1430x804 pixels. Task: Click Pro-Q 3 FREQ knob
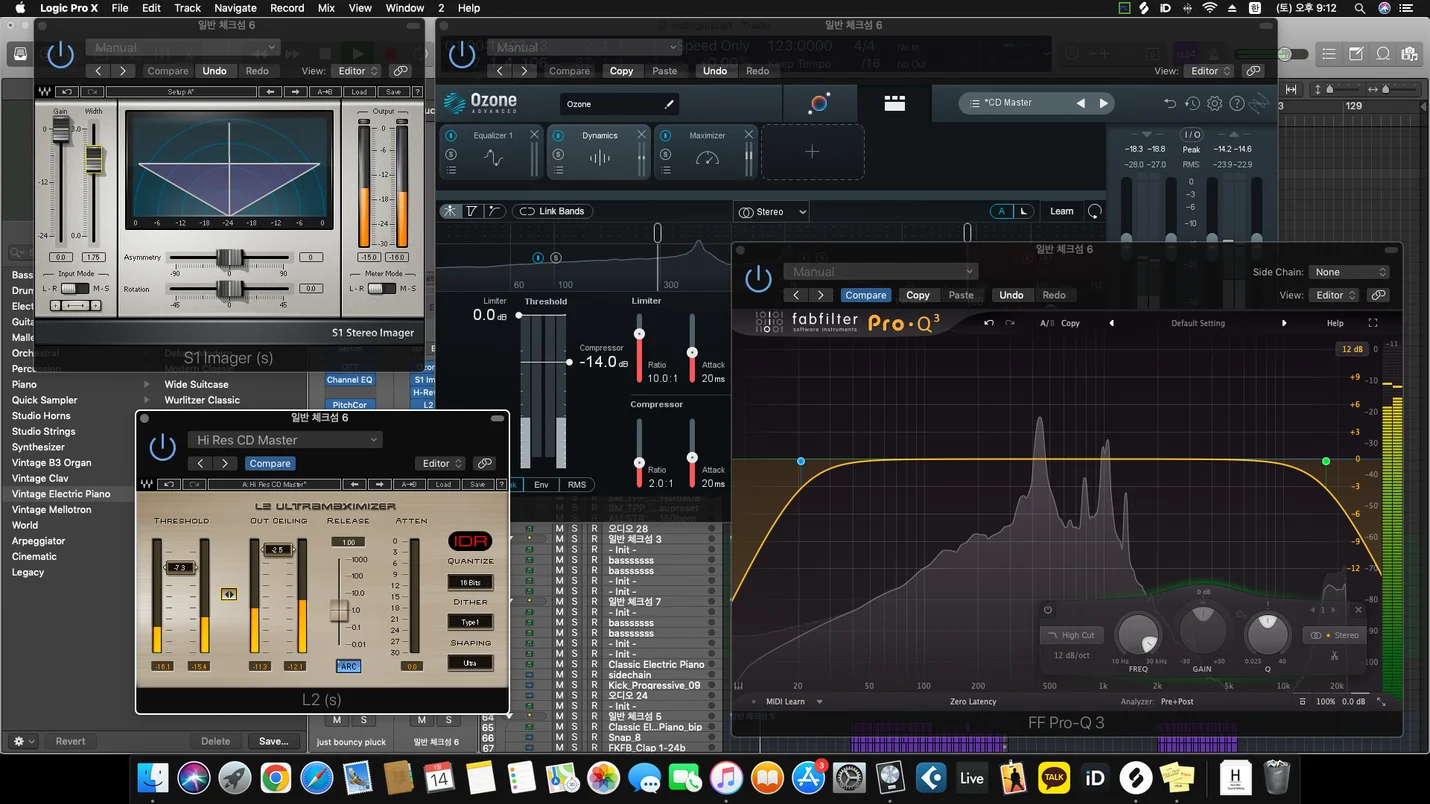pos(1137,634)
